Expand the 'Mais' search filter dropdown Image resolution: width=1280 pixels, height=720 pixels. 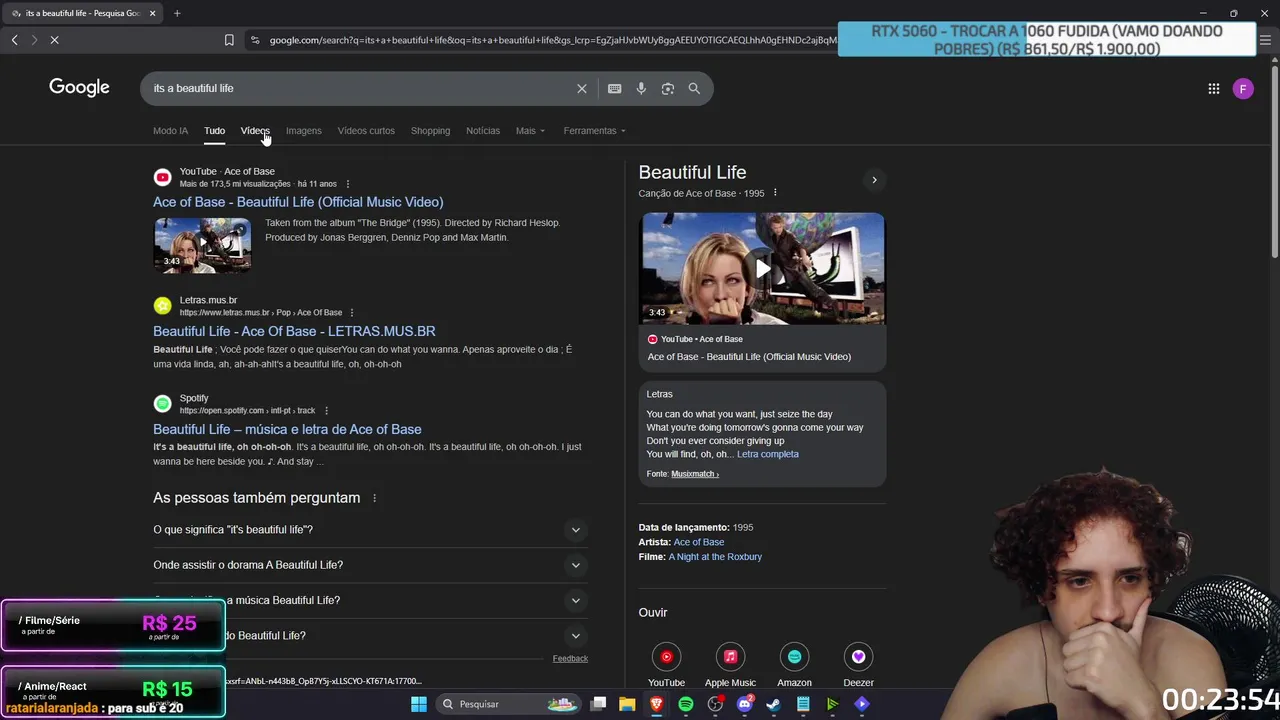click(x=530, y=131)
